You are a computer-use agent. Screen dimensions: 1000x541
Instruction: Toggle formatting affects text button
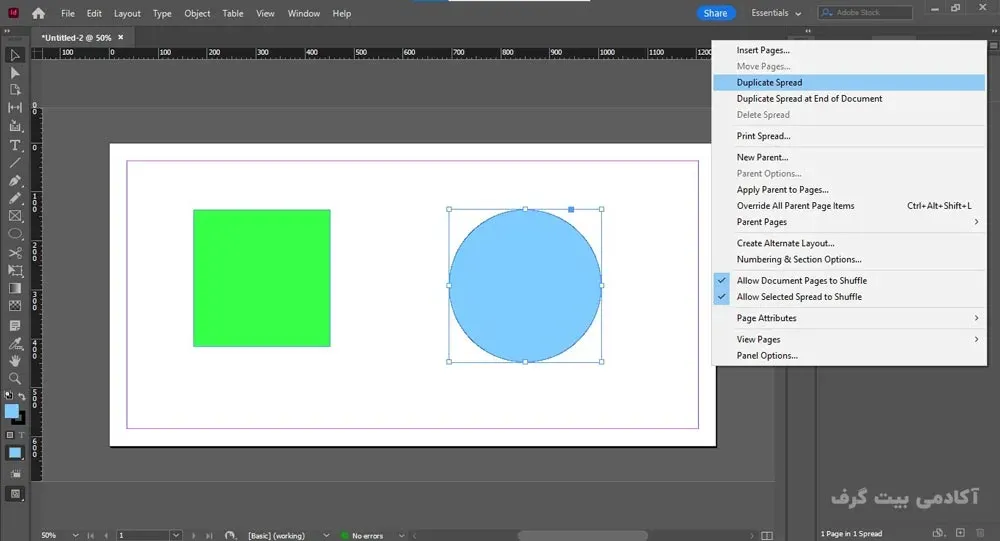21,435
